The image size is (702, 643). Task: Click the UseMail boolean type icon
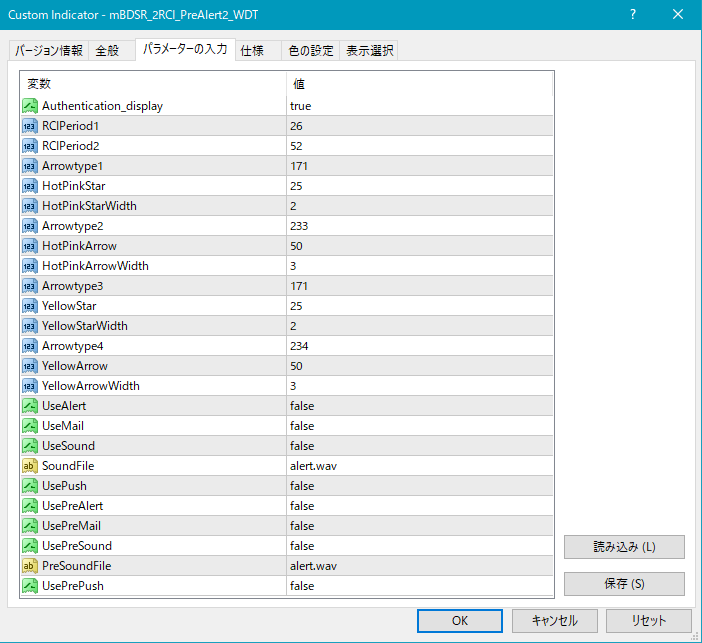click(30, 426)
